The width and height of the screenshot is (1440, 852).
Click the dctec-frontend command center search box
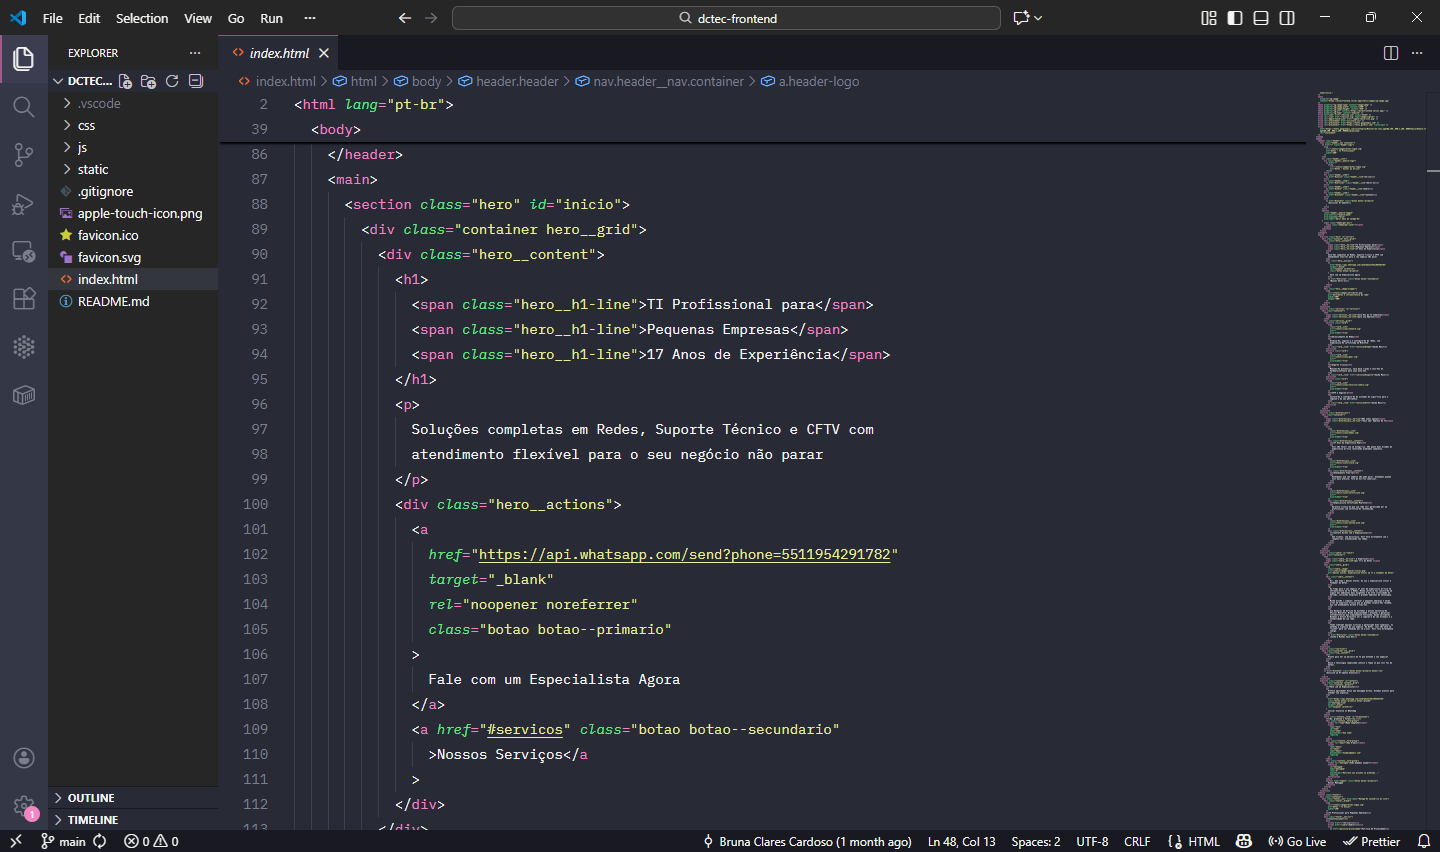click(x=726, y=17)
